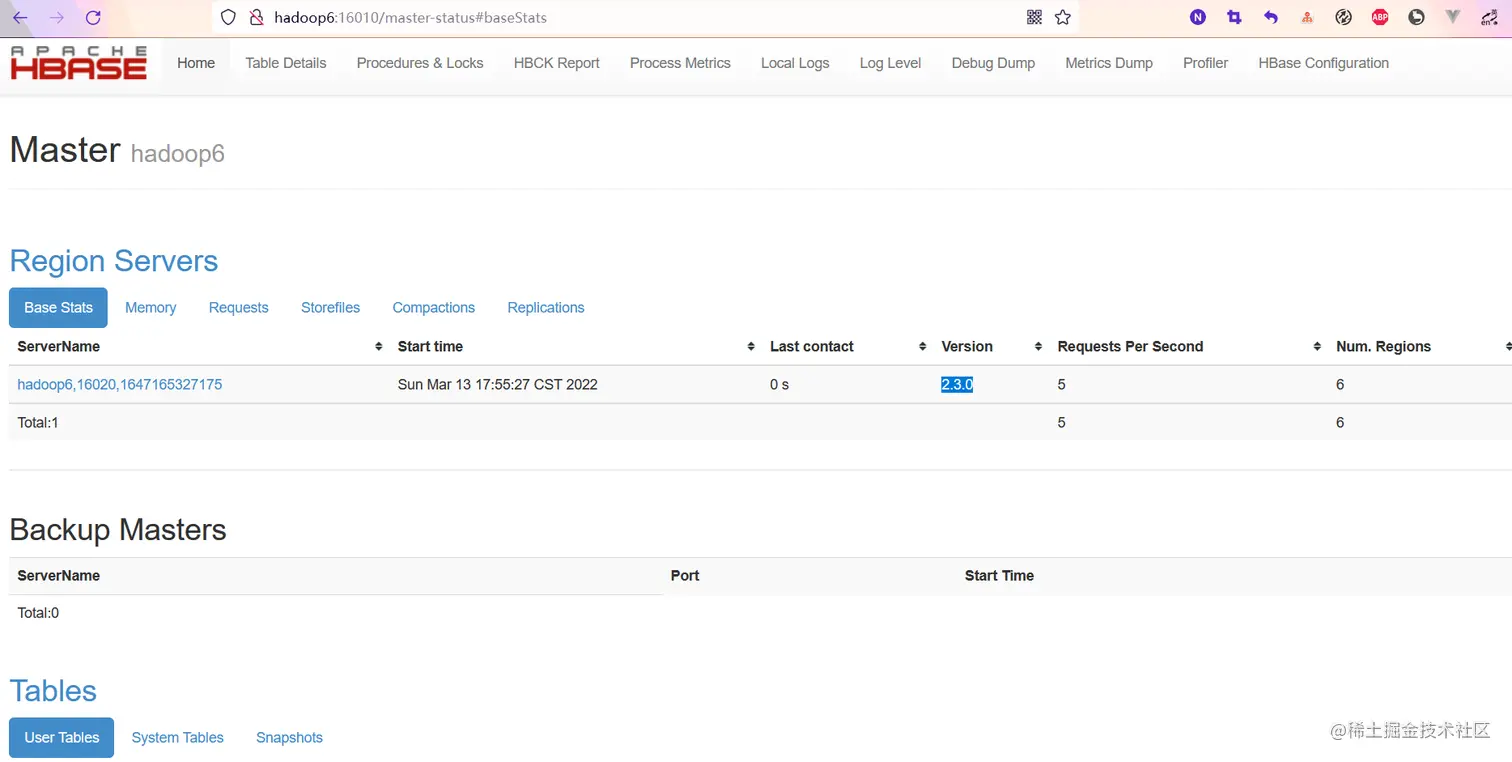Open Process Metrics page
Image resolution: width=1512 pixels, height=762 pixels.
[x=680, y=63]
